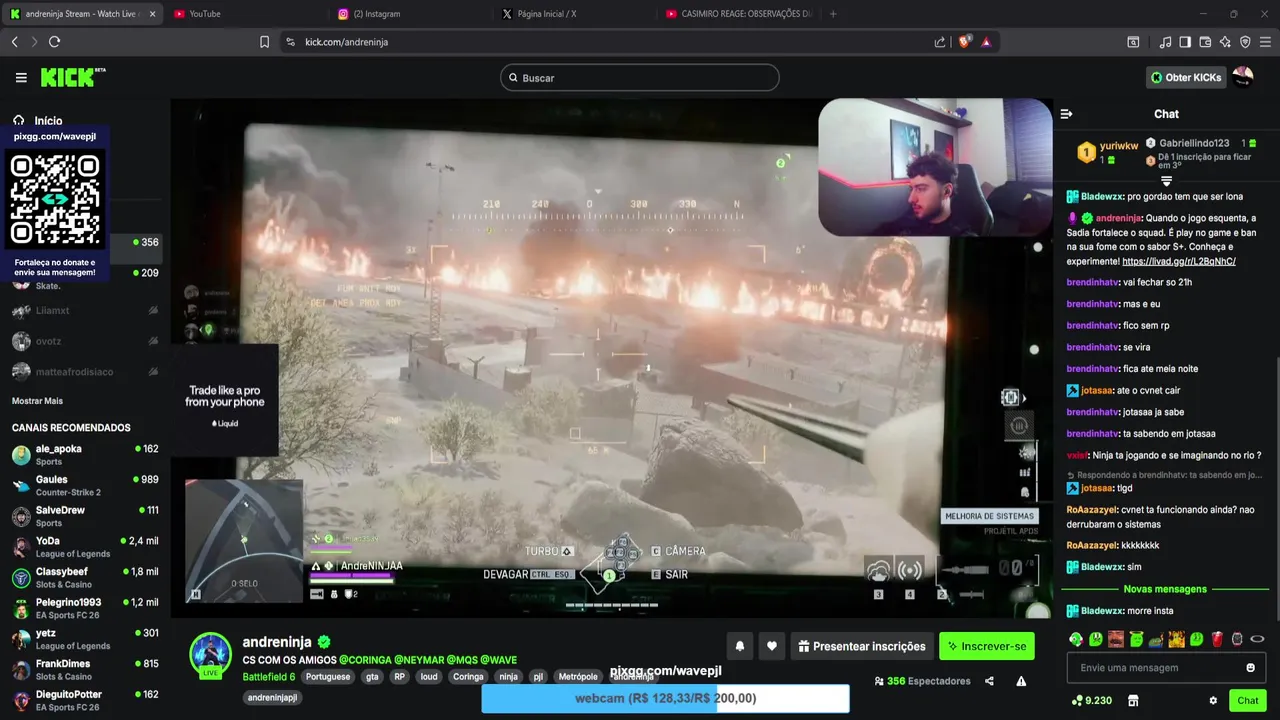The width and height of the screenshot is (1280, 720).
Task: Open Brave Rewards triangle icon
Action: [986, 42]
